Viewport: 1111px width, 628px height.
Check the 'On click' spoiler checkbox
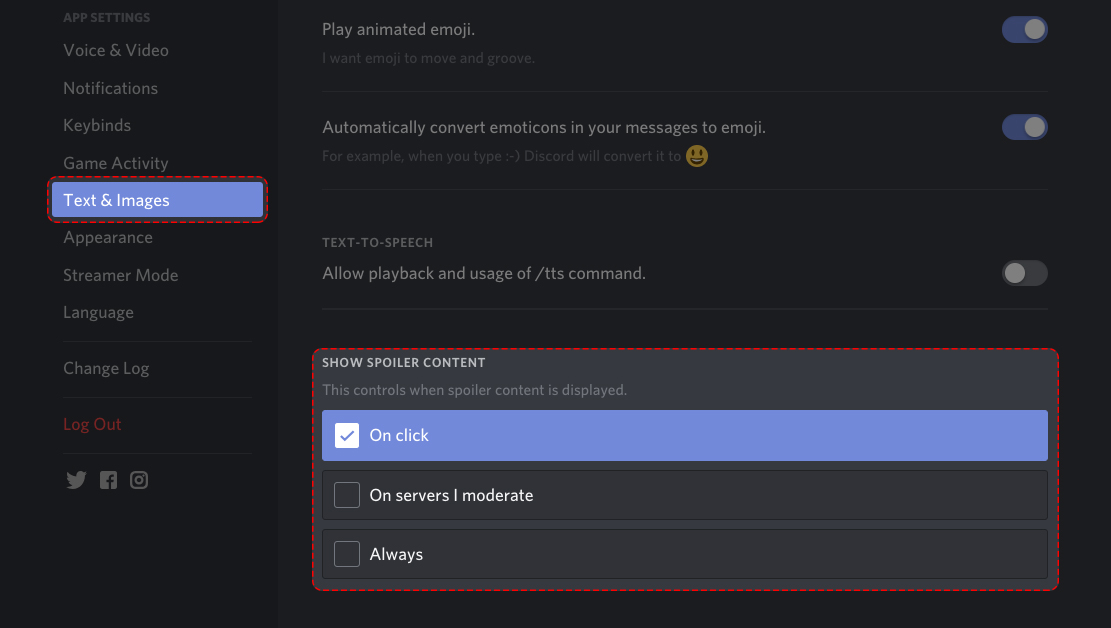pos(347,435)
